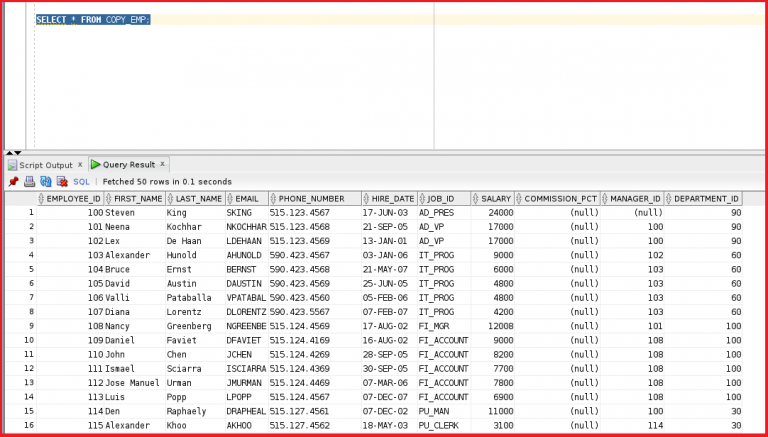Close the Script Output tab

tap(80, 165)
